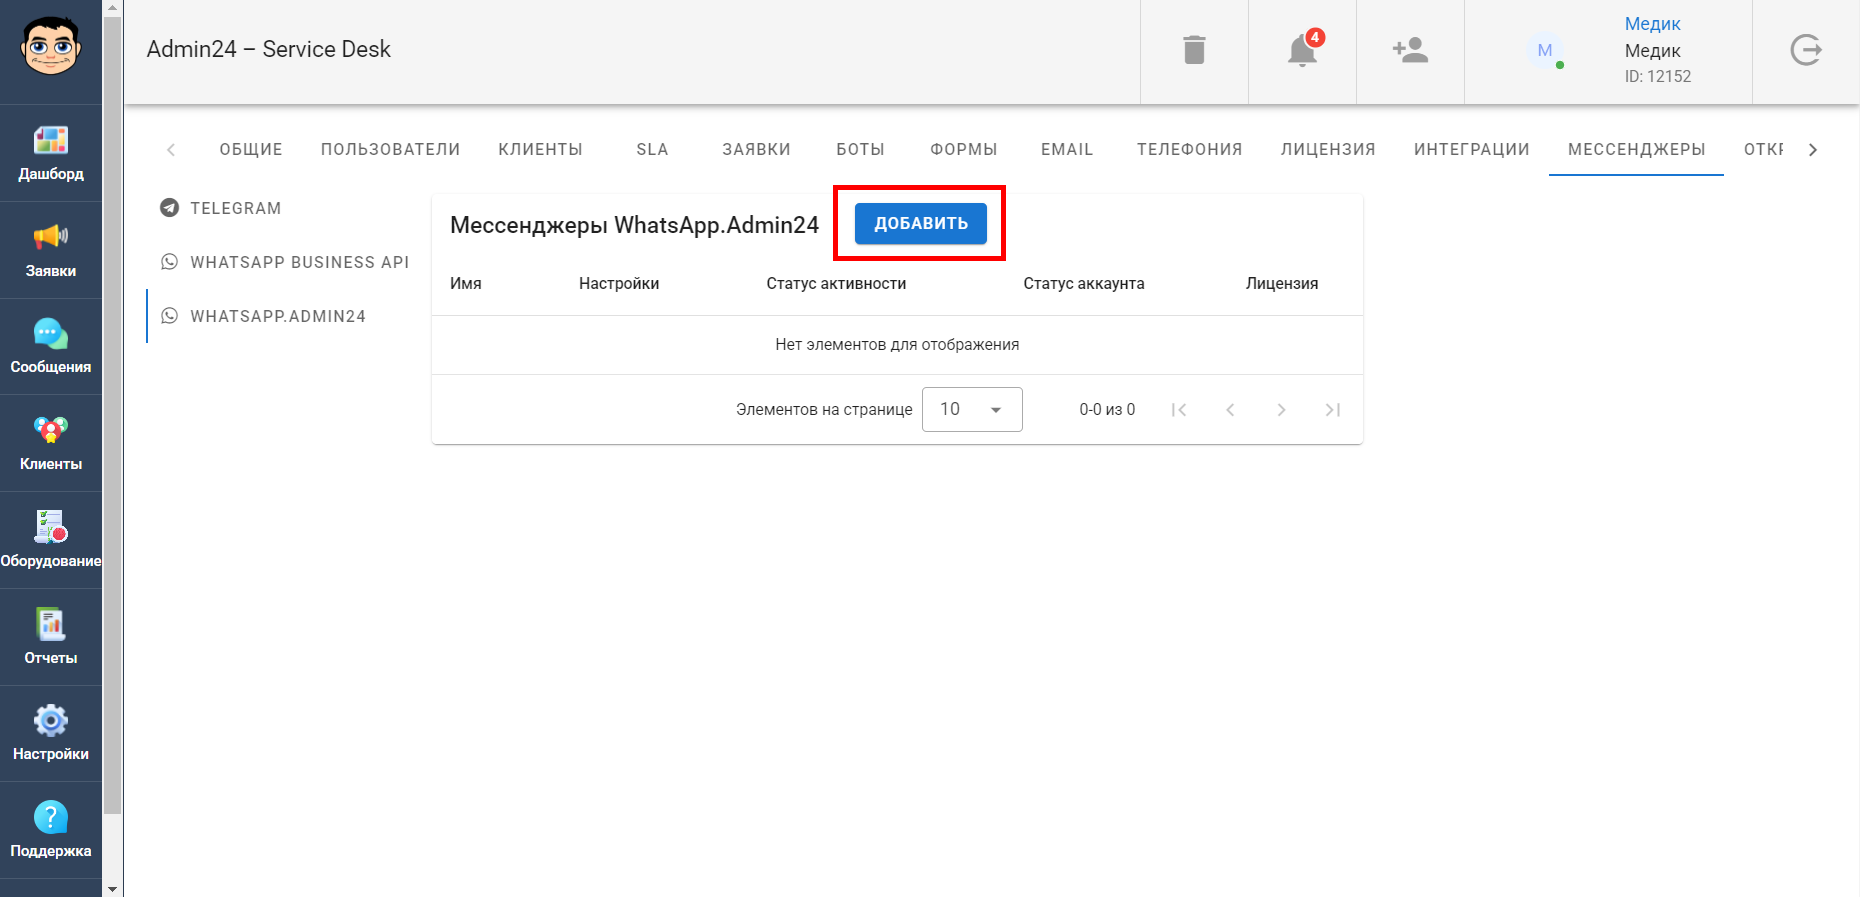Click the Admin24 – Service Desk title
Screen dimensions: 1860x897
[268, 49]
